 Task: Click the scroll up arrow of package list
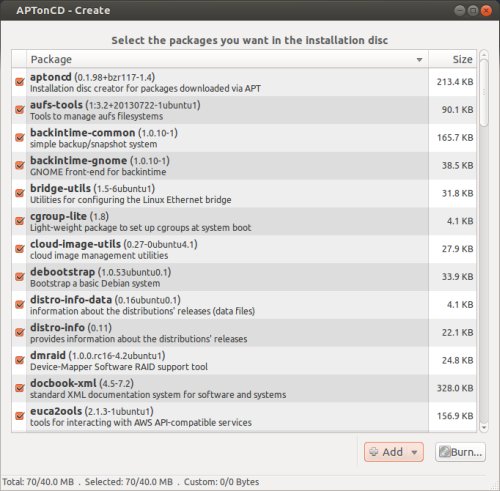click(484, 54)
